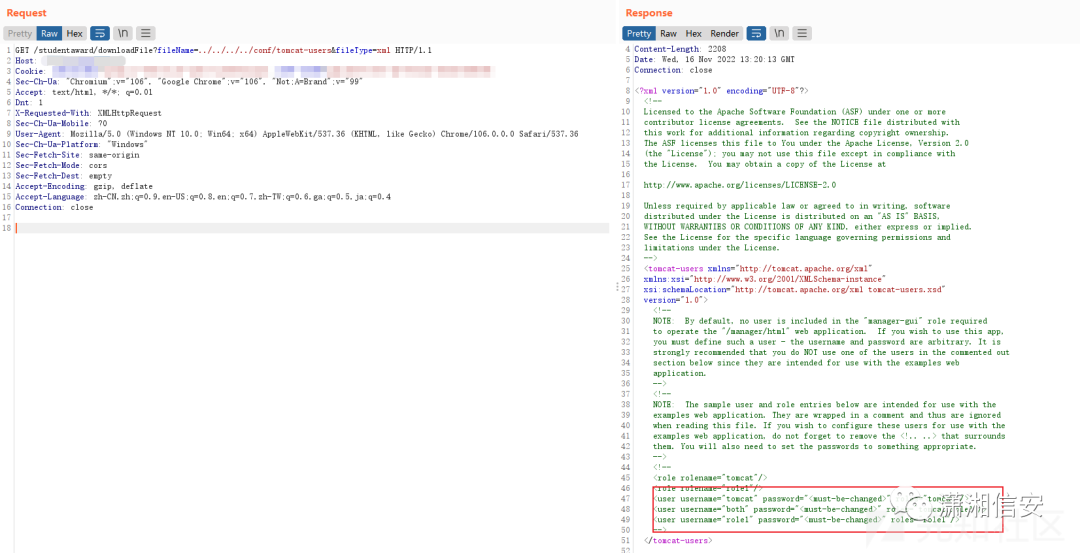Click the <?xml version="1.0" declaration line
1080x553 pixels.
721,91
